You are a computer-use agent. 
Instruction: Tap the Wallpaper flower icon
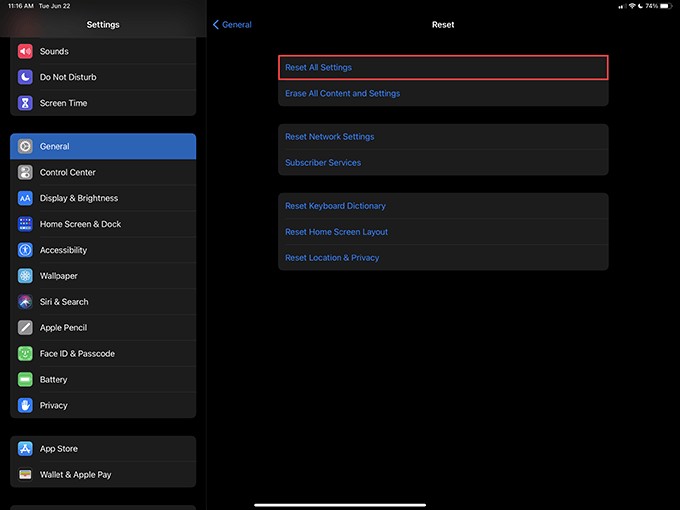pyautogui.click(x=25, y=276)
